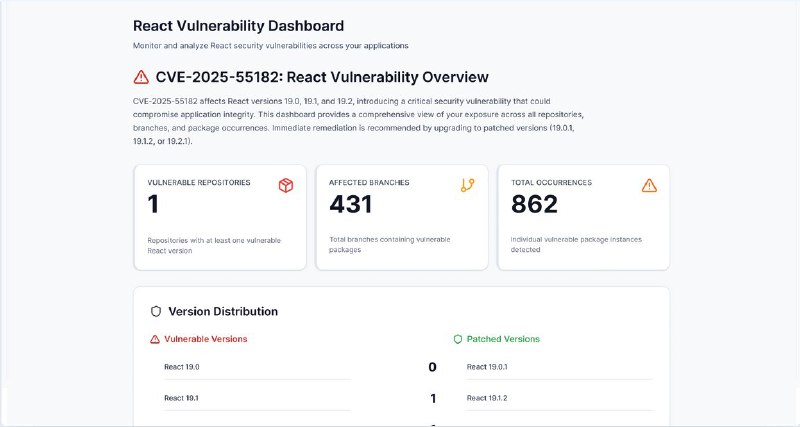Screen dimensions: 800x427
Task: Open the Total Occurrences count 862
Action: [534, 205]
